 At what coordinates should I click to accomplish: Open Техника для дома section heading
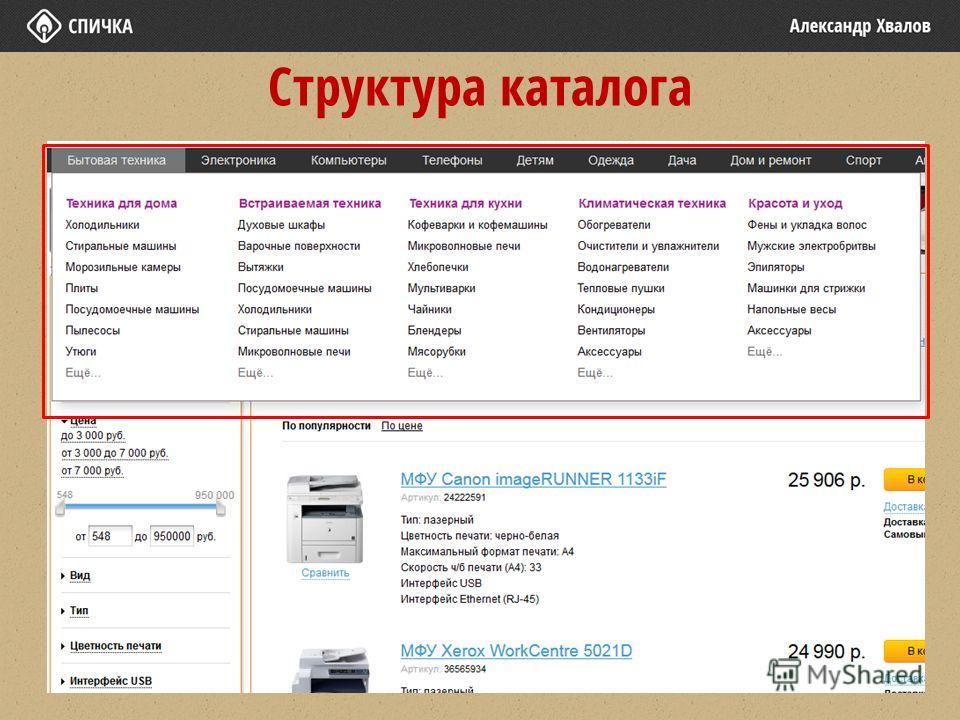[x=121, y=203]
